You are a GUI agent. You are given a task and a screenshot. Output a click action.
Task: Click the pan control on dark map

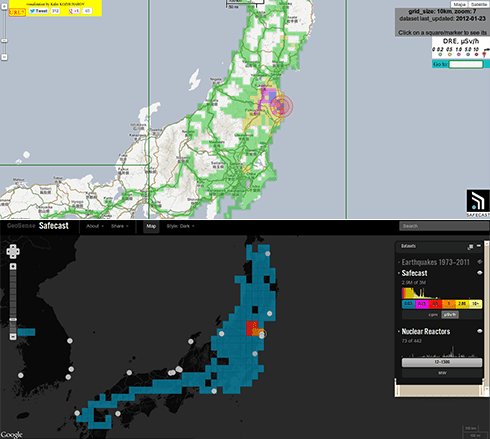(x=13, y=251)
